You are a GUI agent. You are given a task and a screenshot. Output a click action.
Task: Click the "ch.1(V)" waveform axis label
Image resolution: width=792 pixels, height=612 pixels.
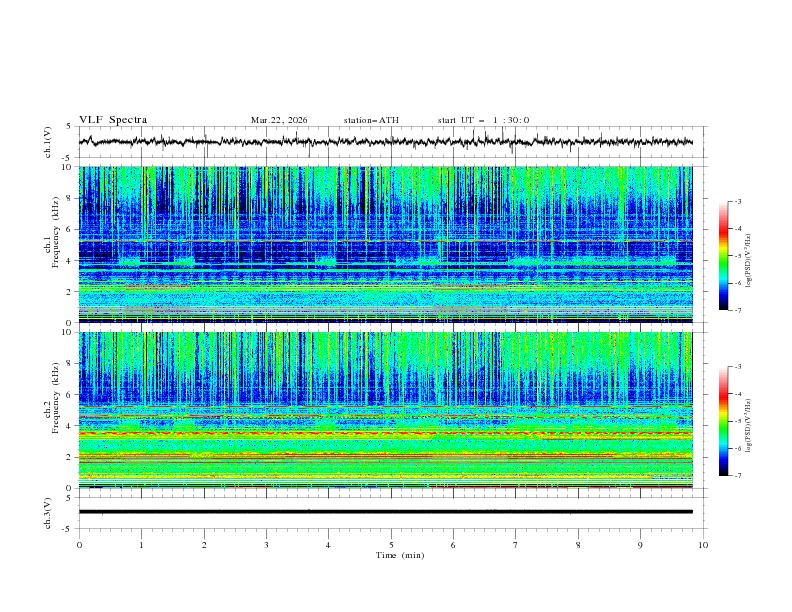pos(48,142)
